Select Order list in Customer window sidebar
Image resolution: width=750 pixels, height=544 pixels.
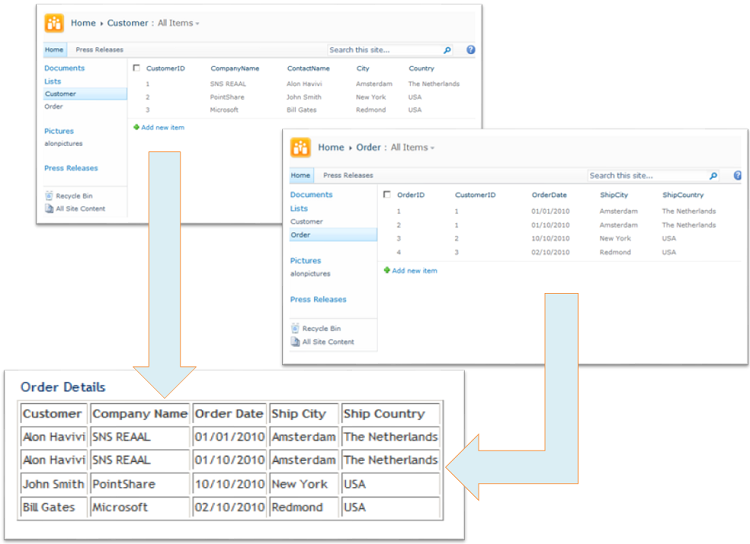(54, 106)
